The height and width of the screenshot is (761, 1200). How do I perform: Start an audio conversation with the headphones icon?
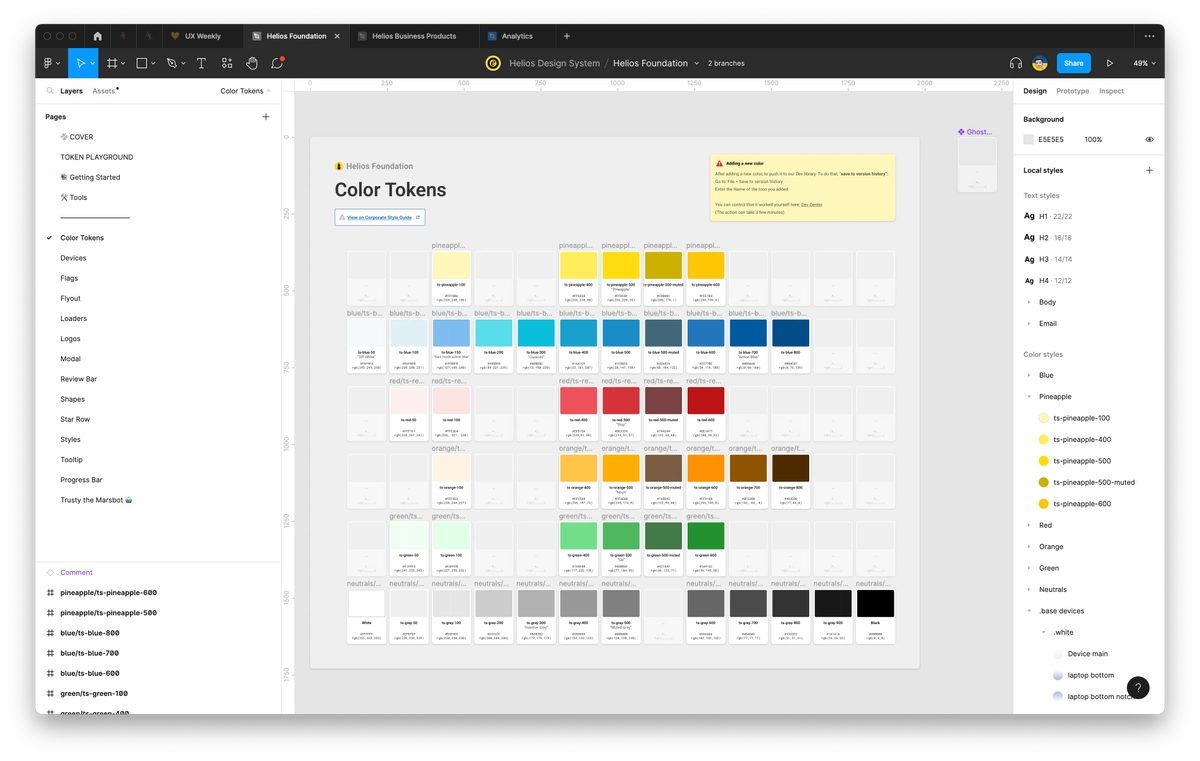(x=1016, y=62)
